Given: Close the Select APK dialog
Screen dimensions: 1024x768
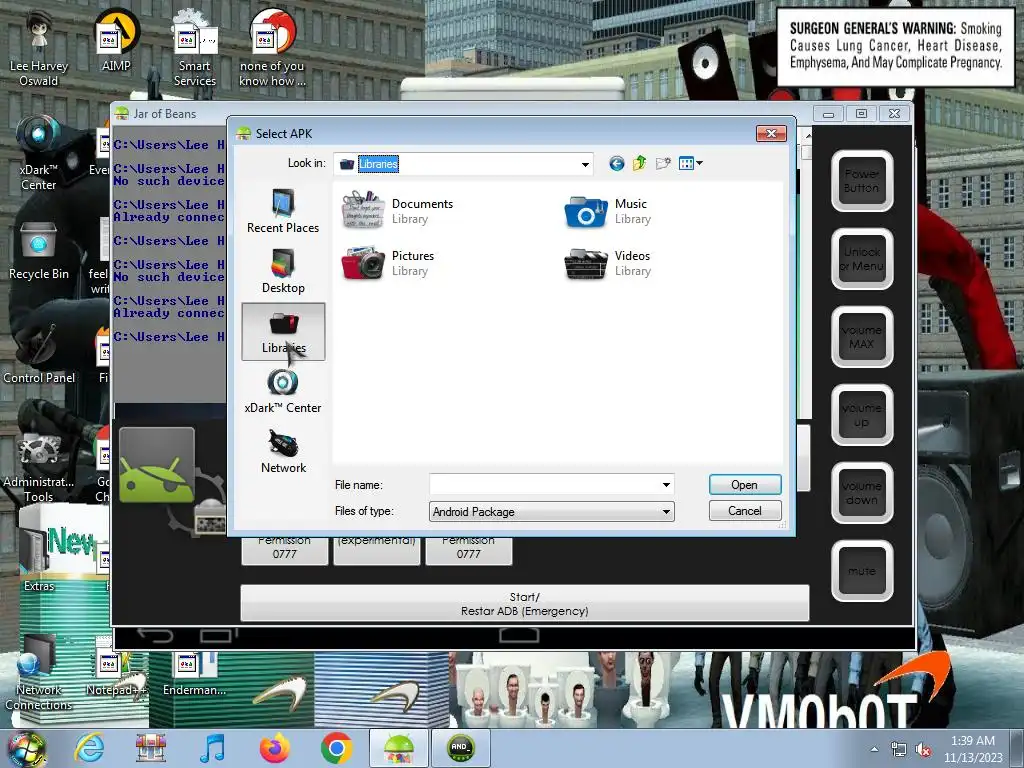Looking at the screenshot, I should pyautogui.click(x=771, y=133).
